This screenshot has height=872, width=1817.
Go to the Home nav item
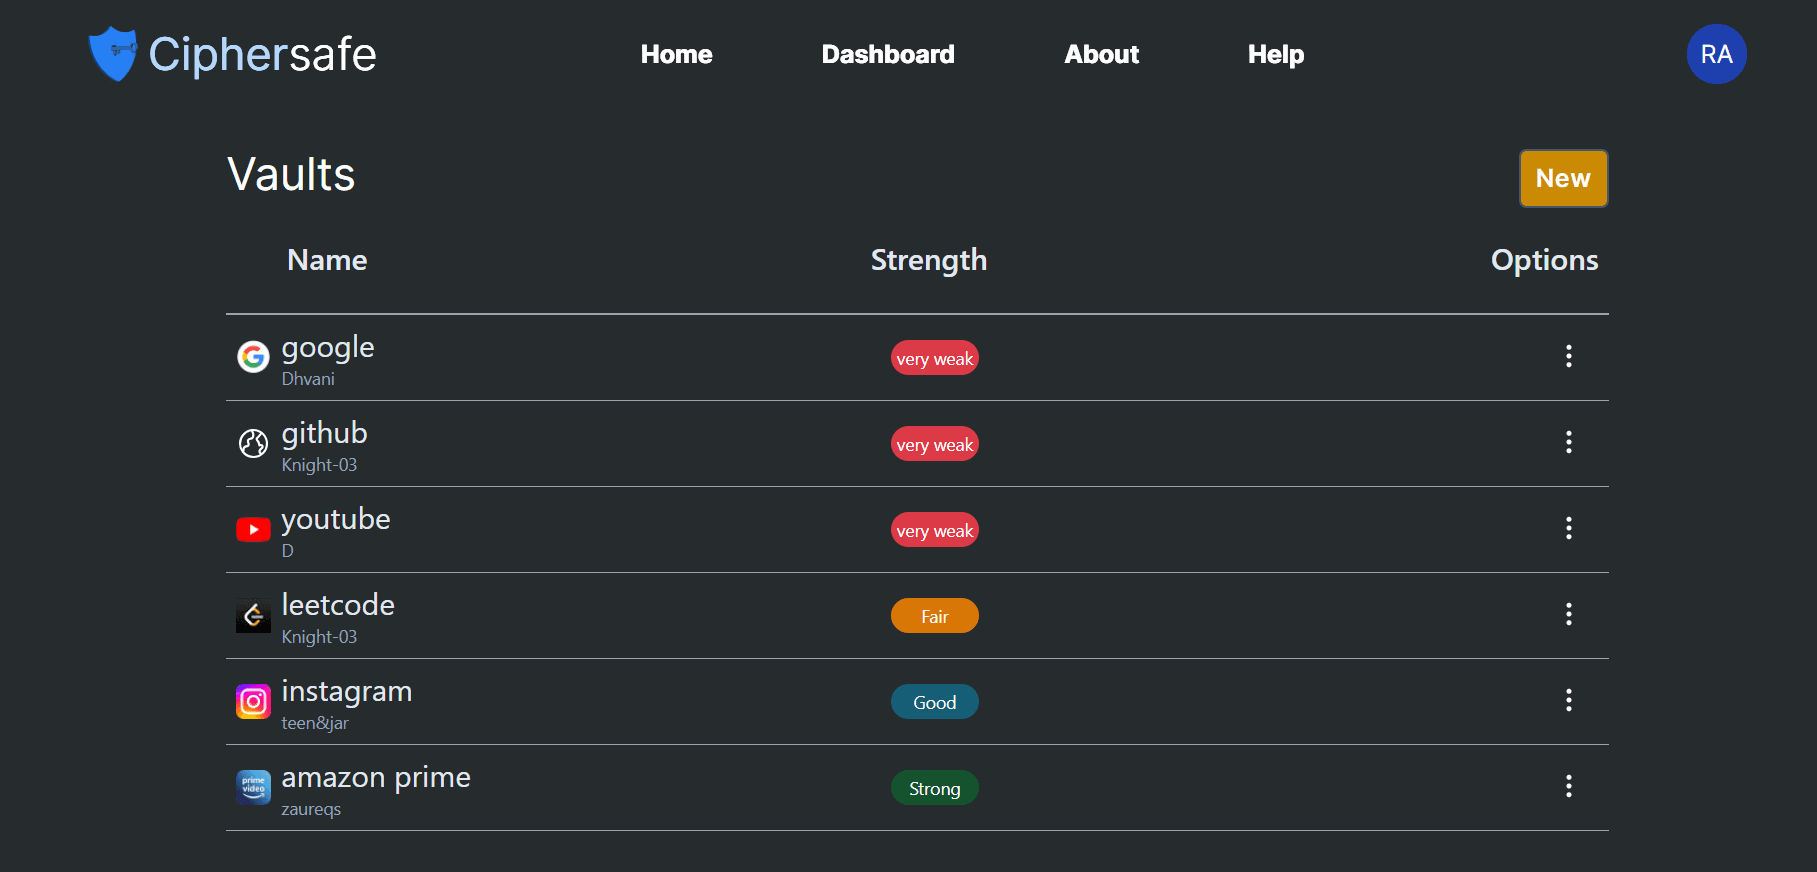pyautogui.click(x=676, y=54)
